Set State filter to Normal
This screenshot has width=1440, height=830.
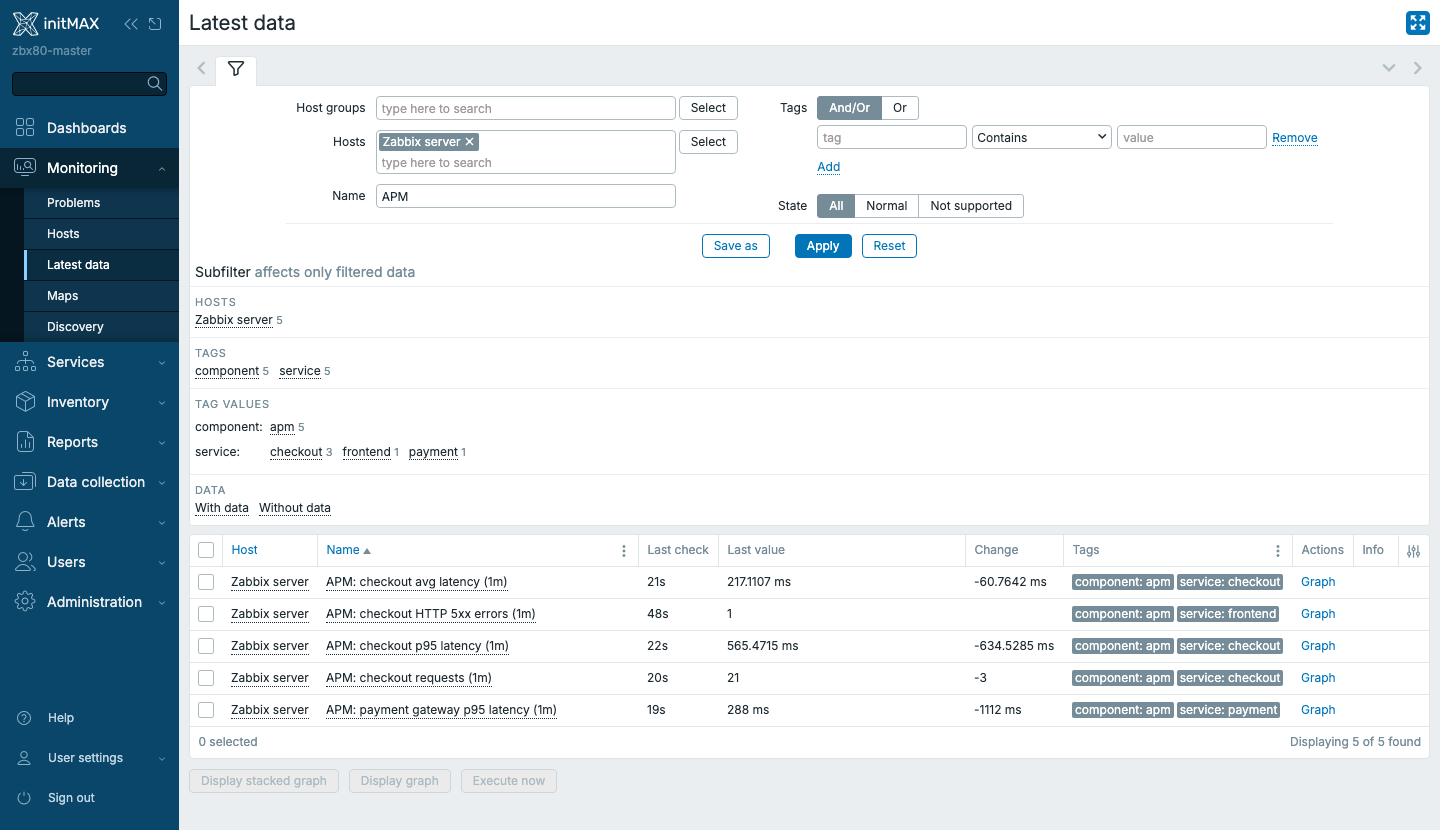pos(886,206)
